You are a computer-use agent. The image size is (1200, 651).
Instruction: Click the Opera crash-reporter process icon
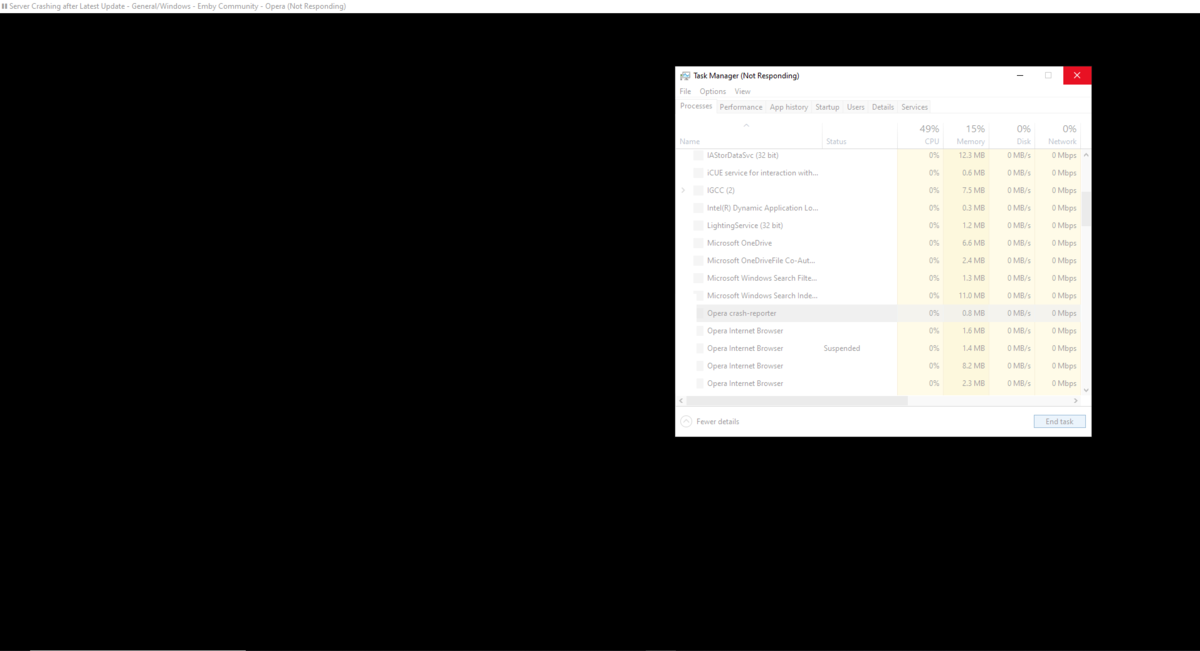click(697, 312)
